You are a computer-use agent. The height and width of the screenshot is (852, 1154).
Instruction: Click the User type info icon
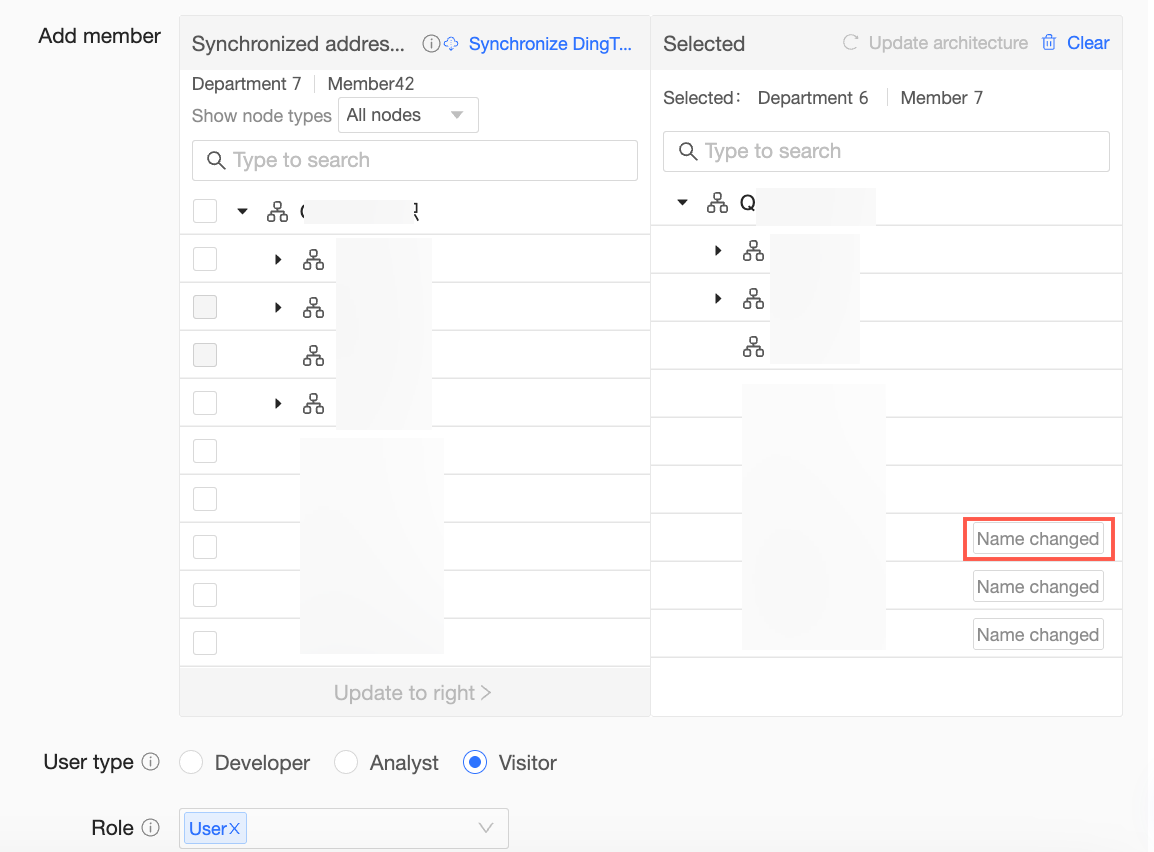[150, 763]
